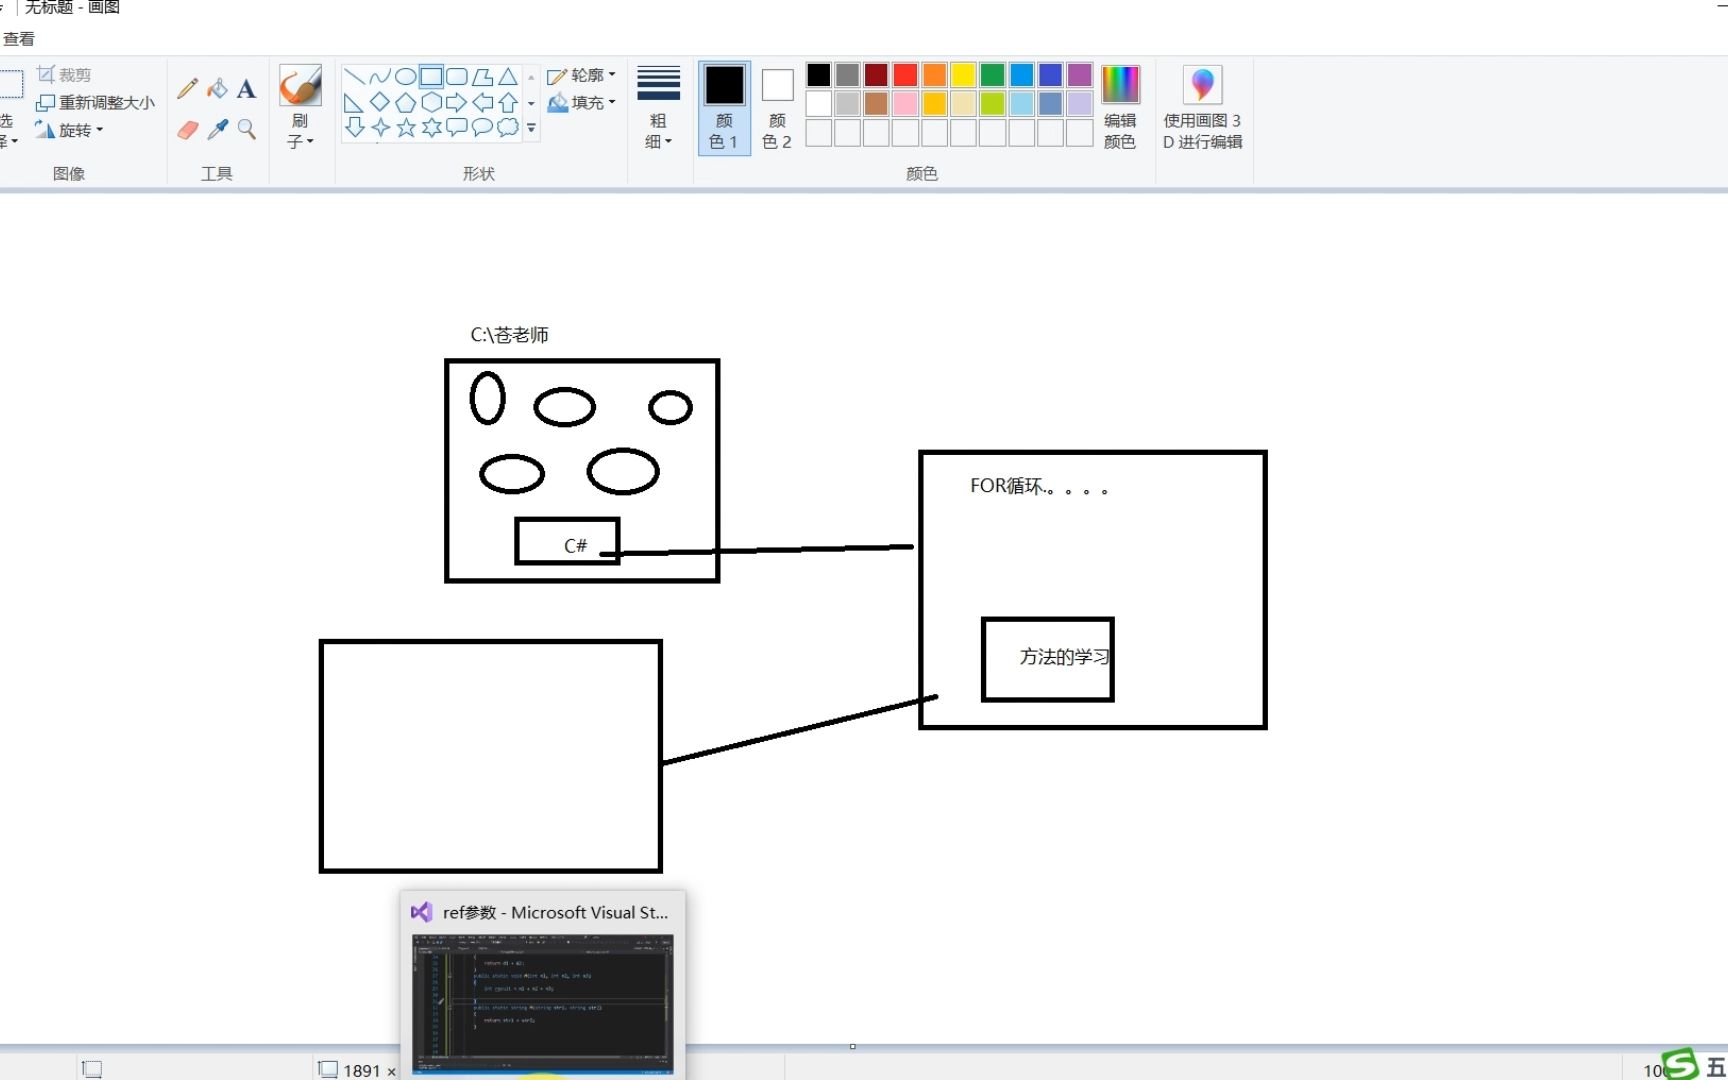Image resolution: width=1728 pixels, height=1080 pixels.
Task: Select the Magnifier tool
Action: pyautogui.click(x=246, y=129)
